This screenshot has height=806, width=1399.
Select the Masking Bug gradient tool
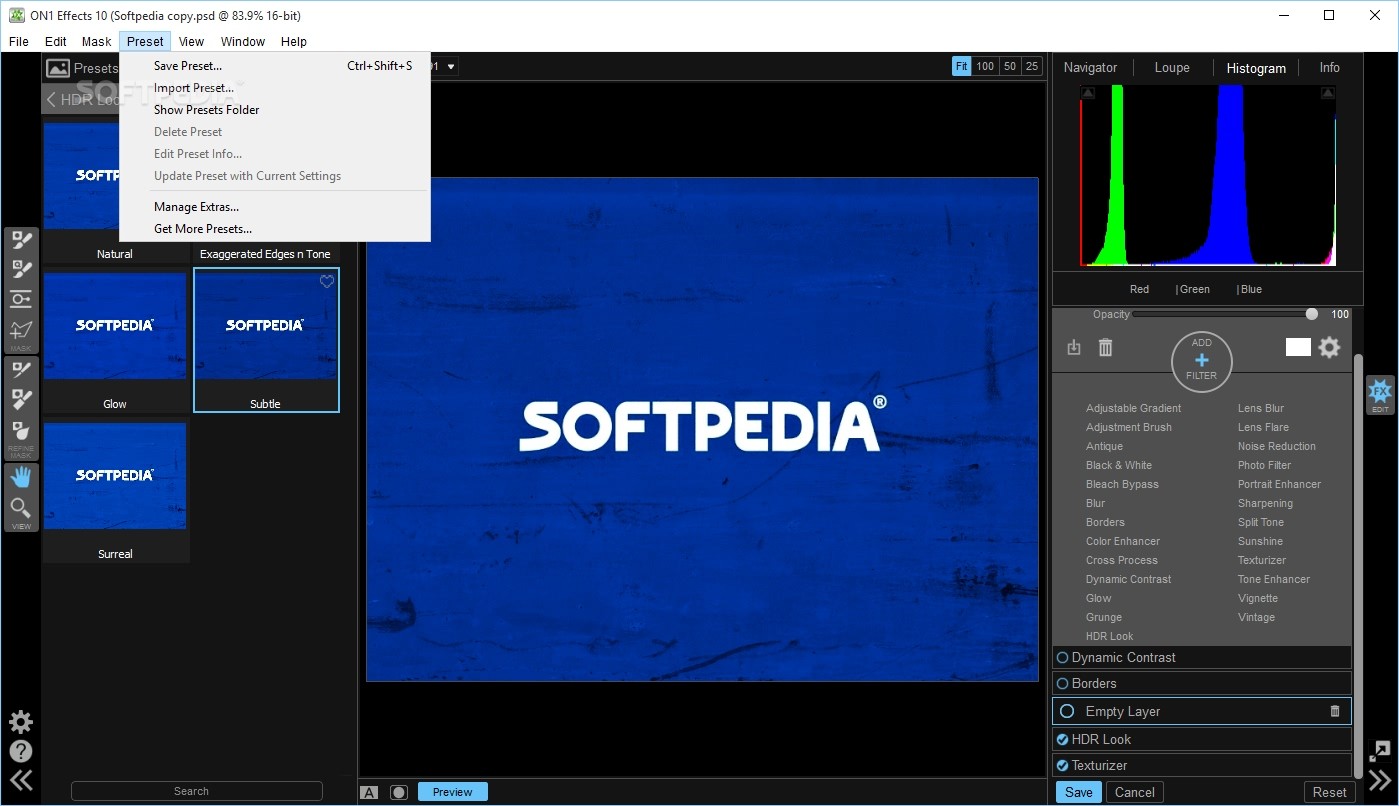tap(21, 299)
